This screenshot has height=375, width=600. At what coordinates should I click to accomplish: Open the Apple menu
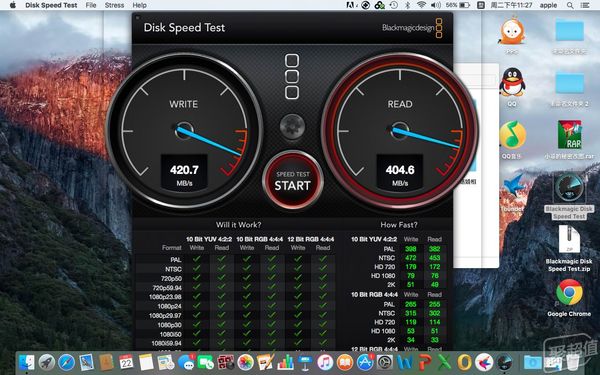(x=13, y=5)
